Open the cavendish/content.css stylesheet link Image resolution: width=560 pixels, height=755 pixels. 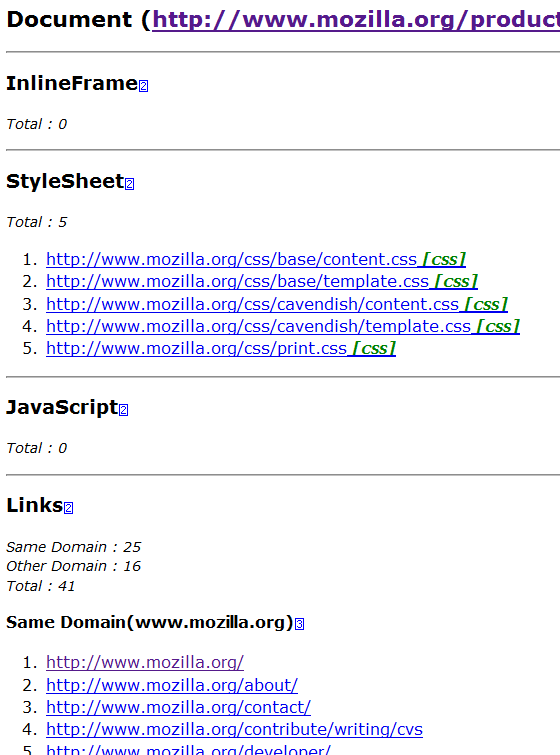tap(252, 304)
